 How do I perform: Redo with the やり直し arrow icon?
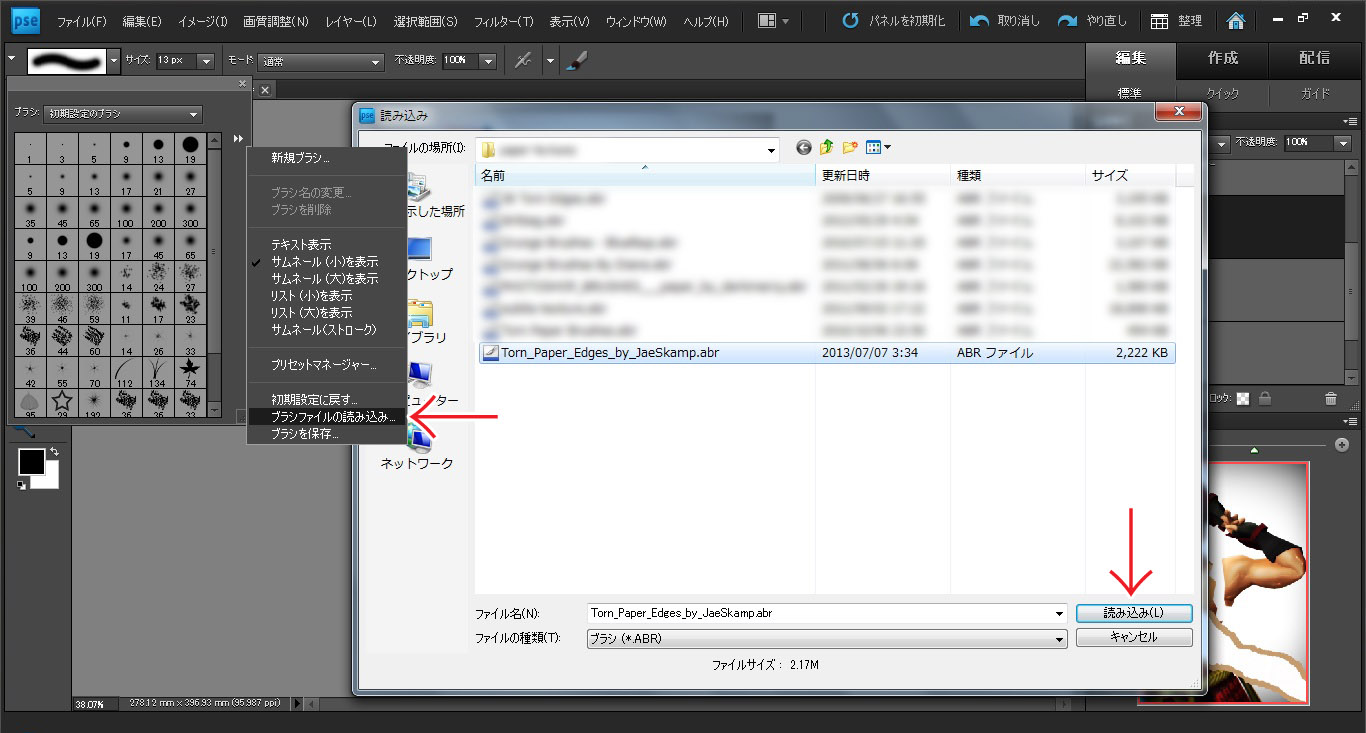[x=1068, y=21]
